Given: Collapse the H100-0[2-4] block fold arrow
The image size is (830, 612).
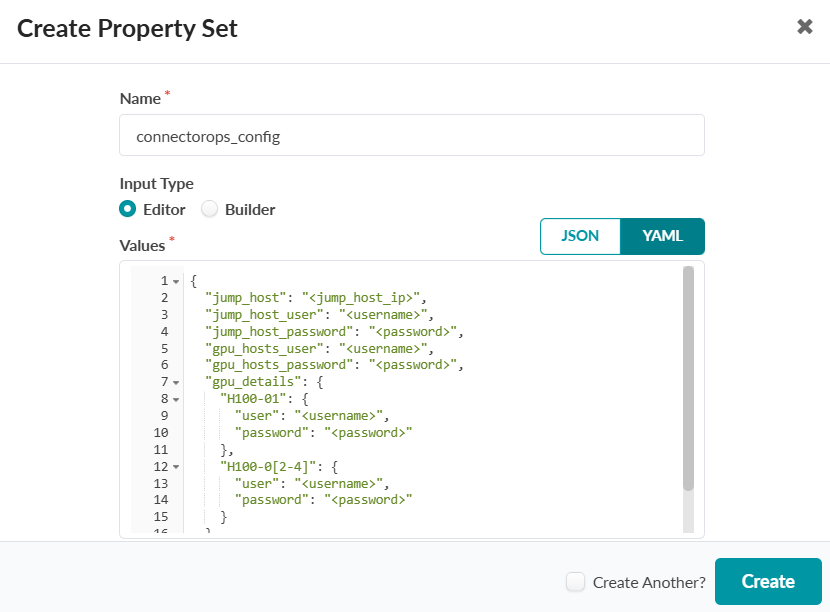Looking at the screenshot, I should pos(176,467).
